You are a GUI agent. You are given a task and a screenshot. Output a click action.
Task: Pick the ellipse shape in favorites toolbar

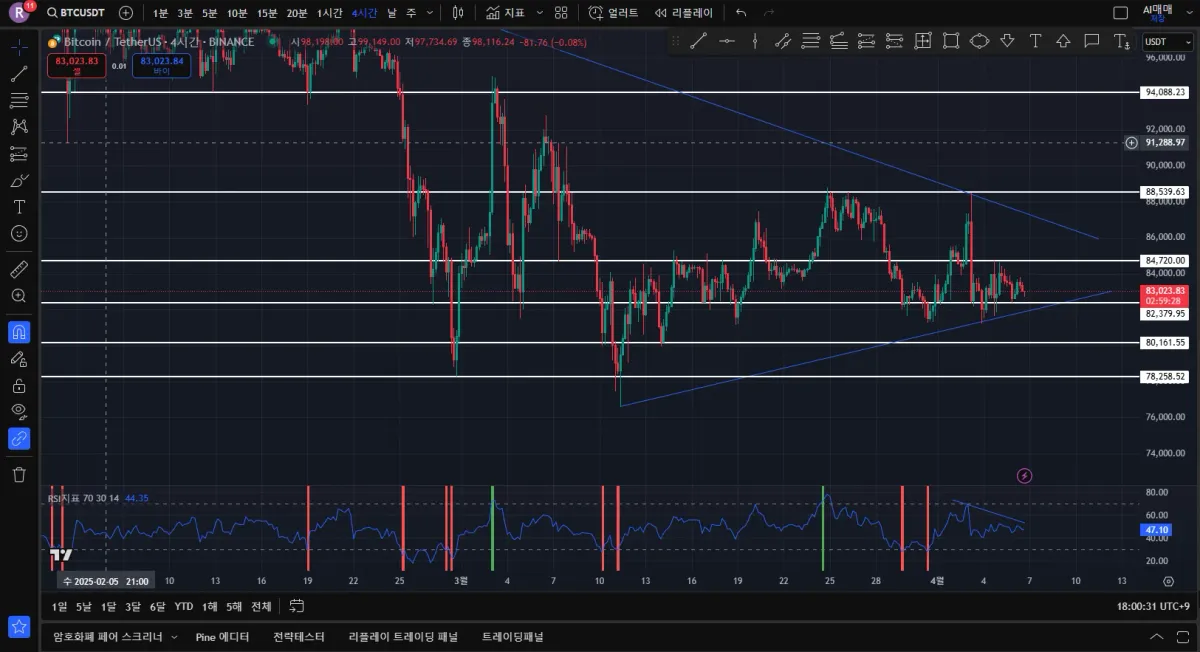click(979, 41)
